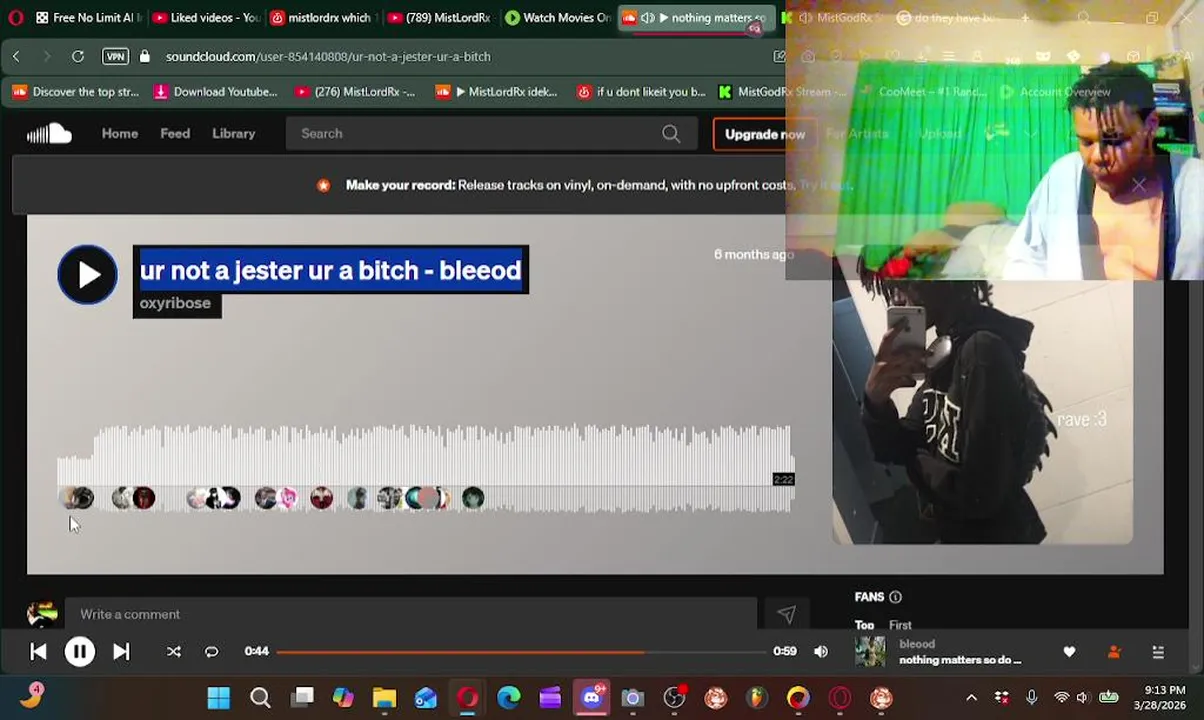Click the green commenter avatar on the waveform
1204x720 pixels.
click(473, 498)
